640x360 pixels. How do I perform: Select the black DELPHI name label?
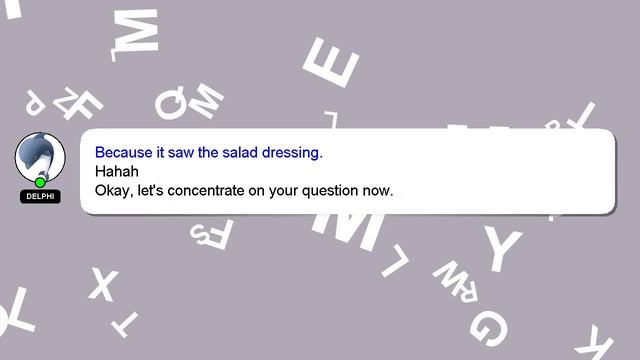click(x=40, y=196)
